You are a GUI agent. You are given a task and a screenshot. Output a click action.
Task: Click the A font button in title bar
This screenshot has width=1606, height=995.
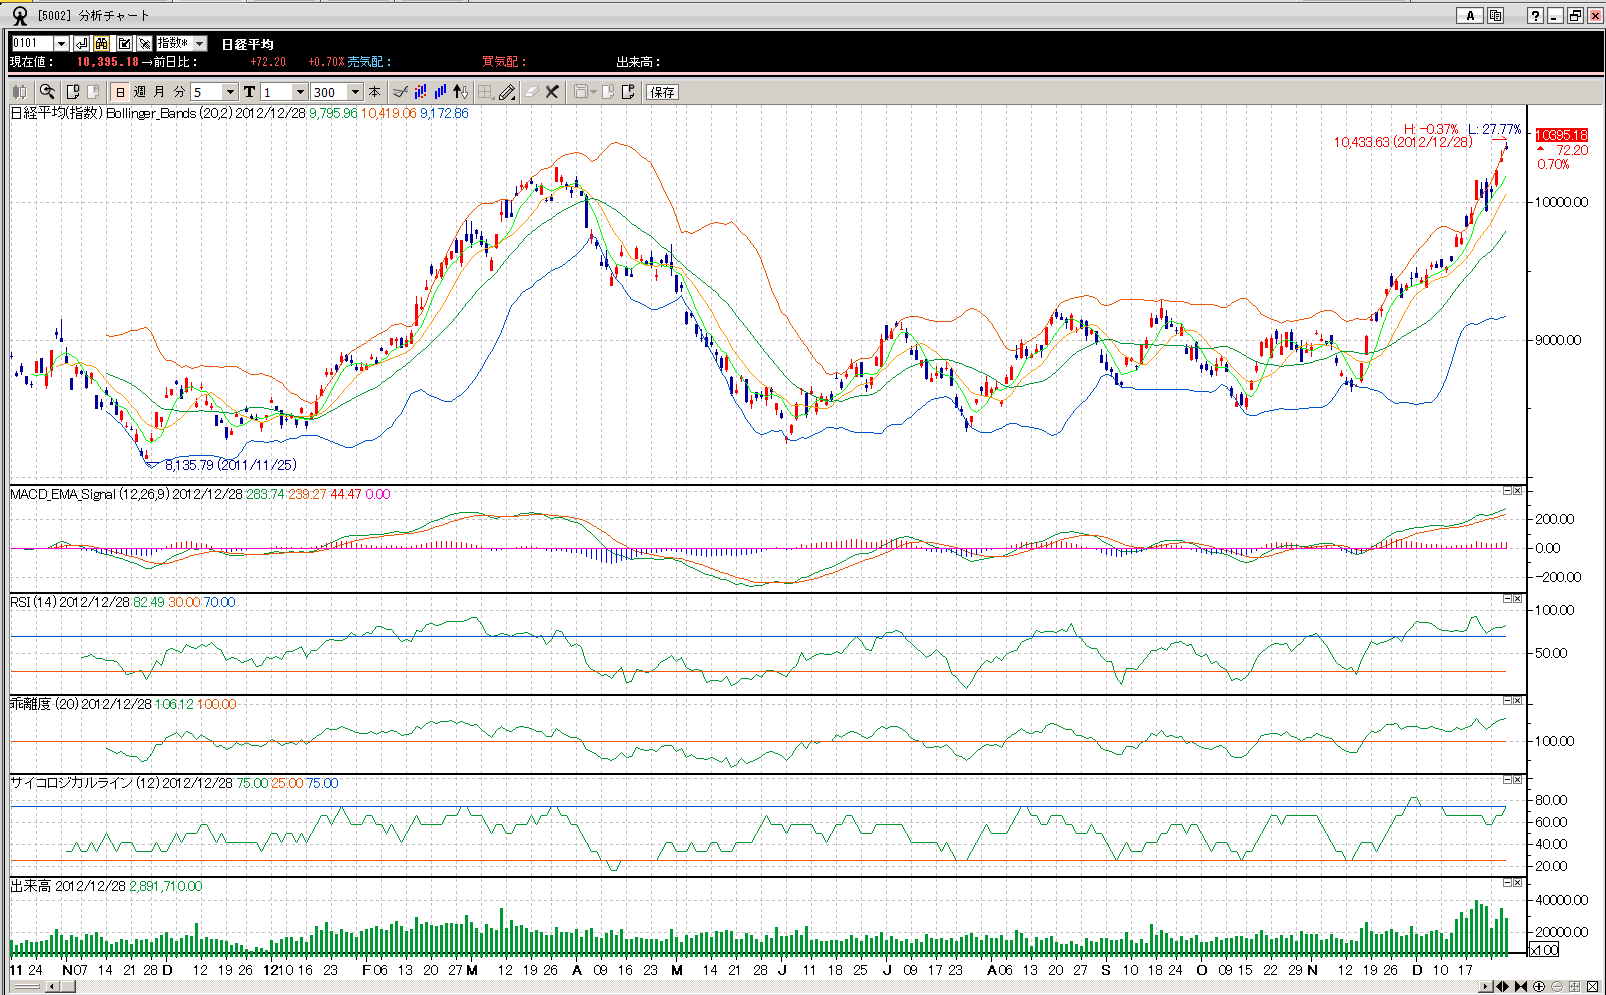pos(1470,15)
